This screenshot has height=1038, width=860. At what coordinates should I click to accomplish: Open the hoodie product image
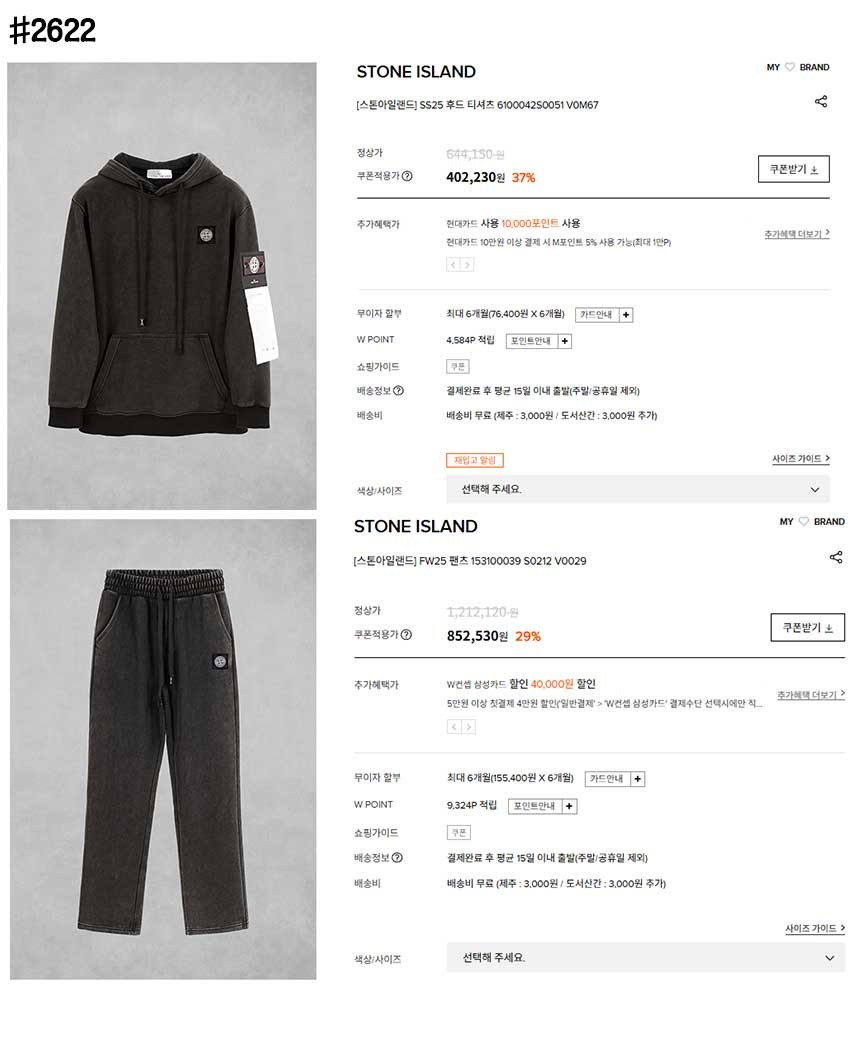pyautogui.click(x=162, y=286)
